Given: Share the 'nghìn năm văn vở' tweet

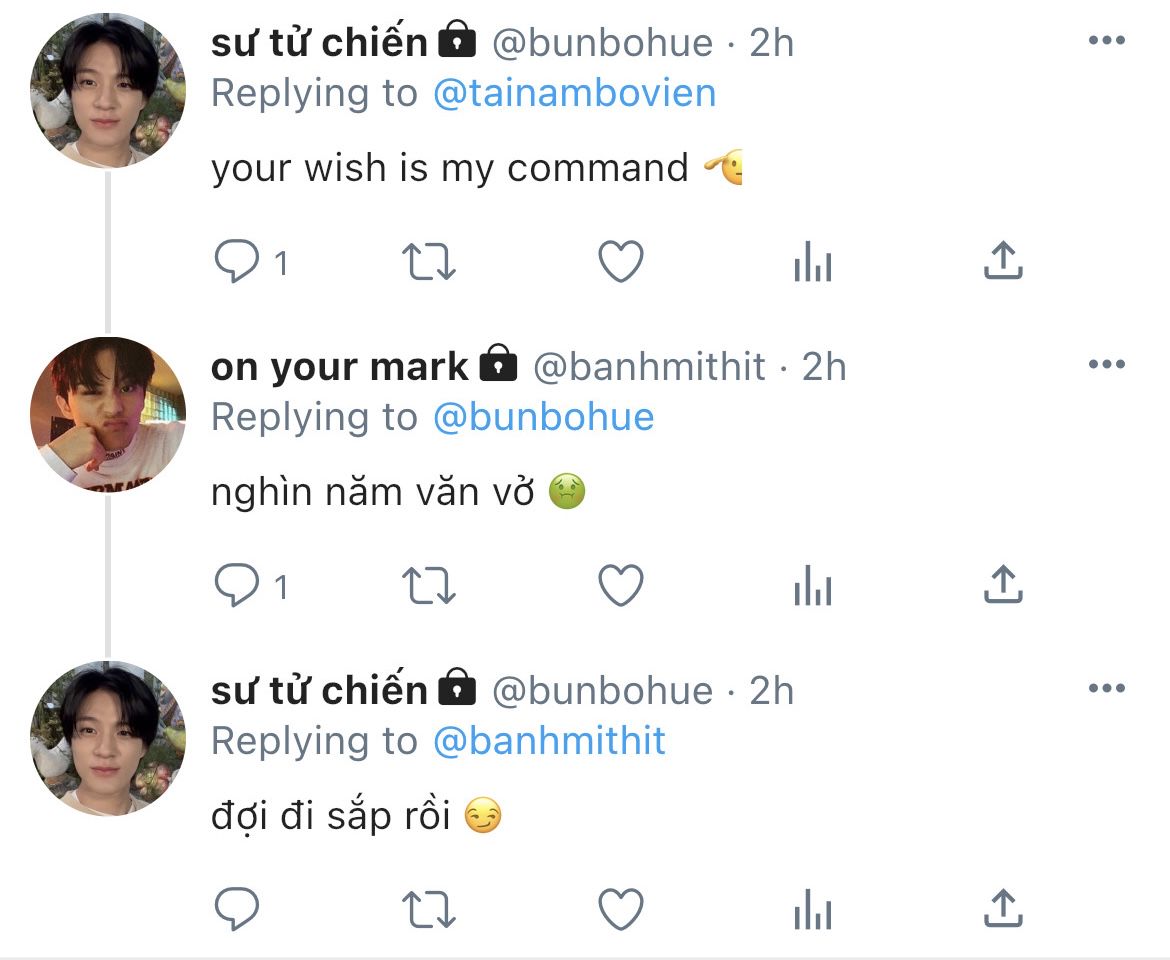Looking at the screenshot, I should coord(1003,584).
